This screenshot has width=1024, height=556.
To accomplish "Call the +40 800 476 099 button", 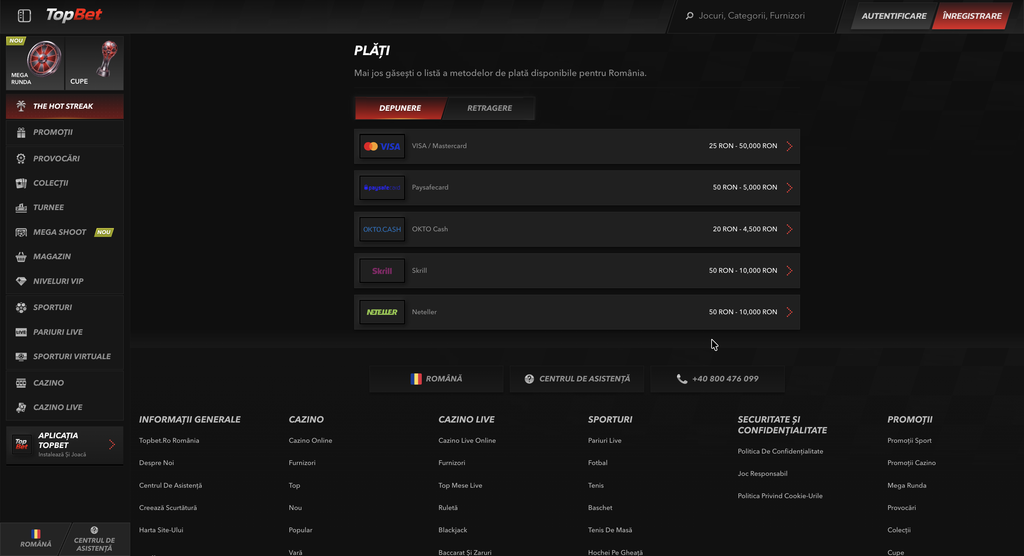I will 717,379.
